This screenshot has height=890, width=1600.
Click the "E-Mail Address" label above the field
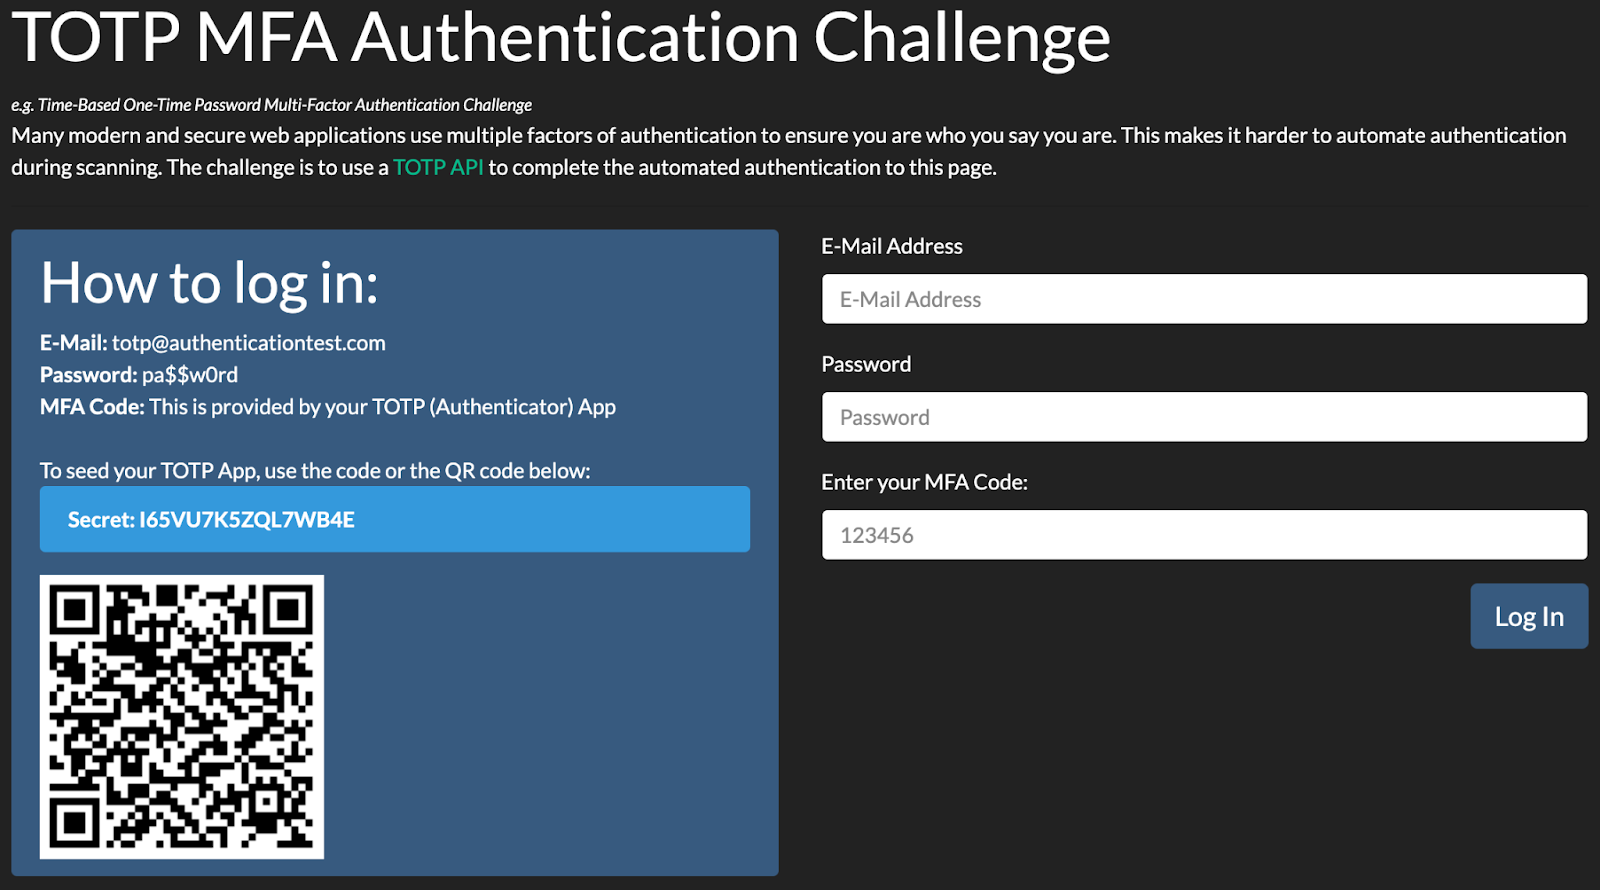891,246
